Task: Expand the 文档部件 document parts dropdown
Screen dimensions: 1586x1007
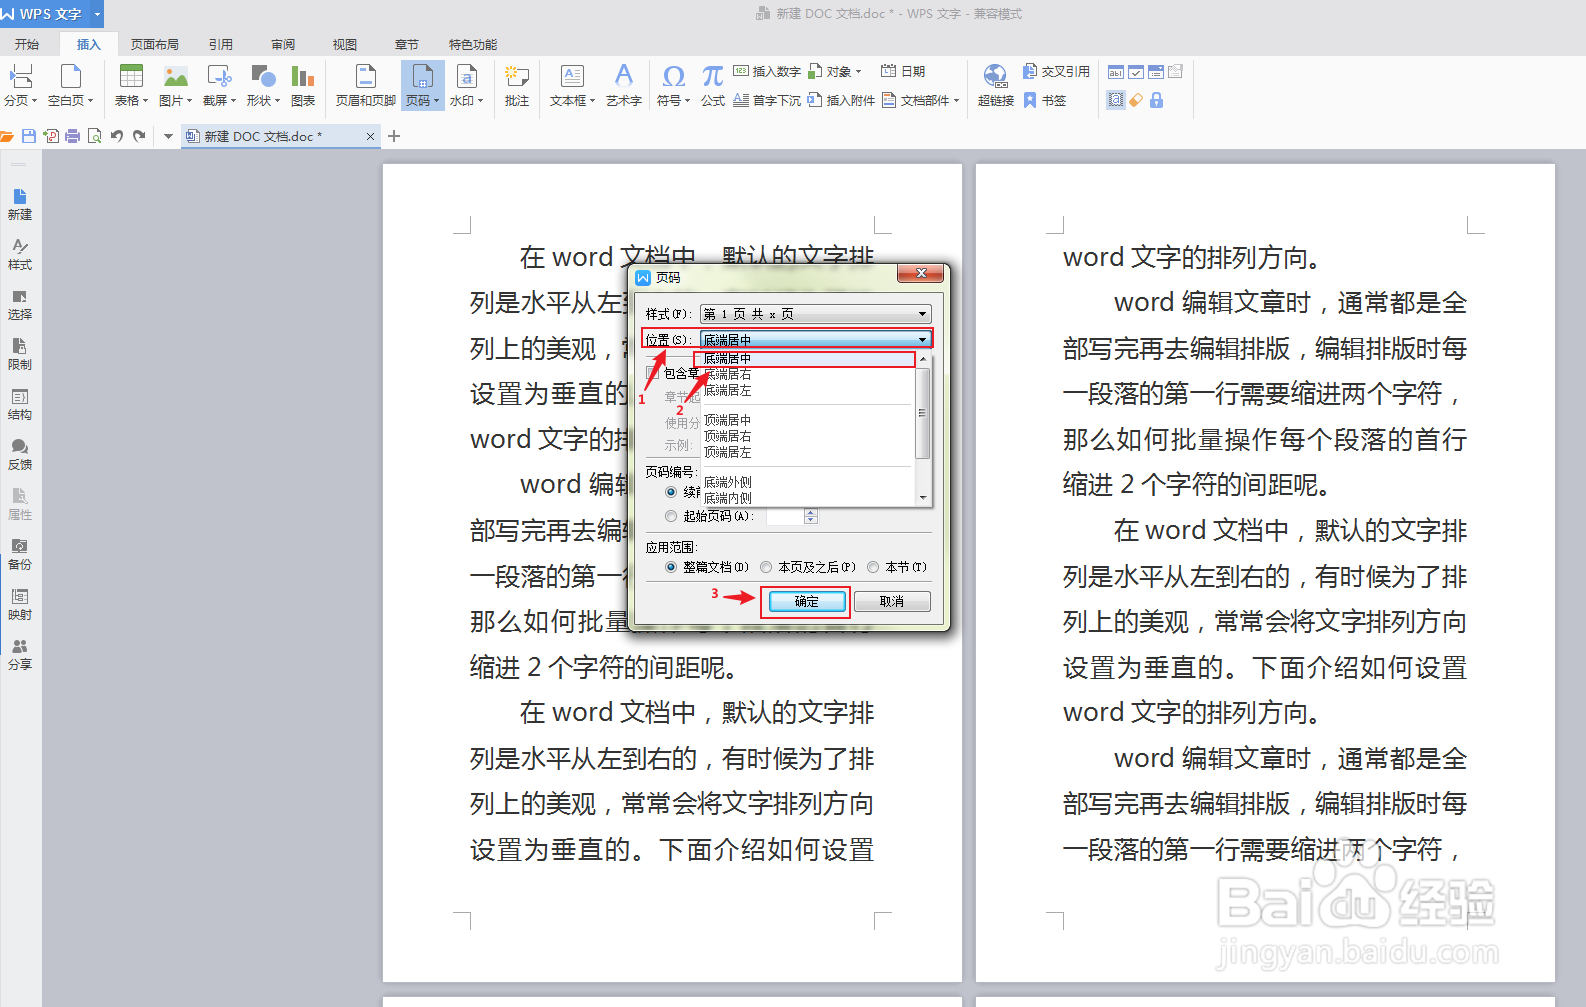Action: pos(956,101)
